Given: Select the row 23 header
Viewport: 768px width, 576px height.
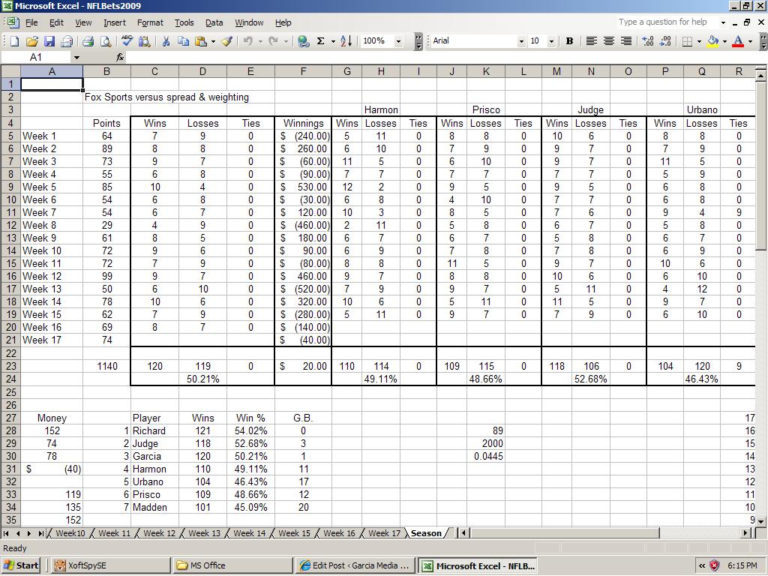Looking at the screenshot, I should [11, 366].
